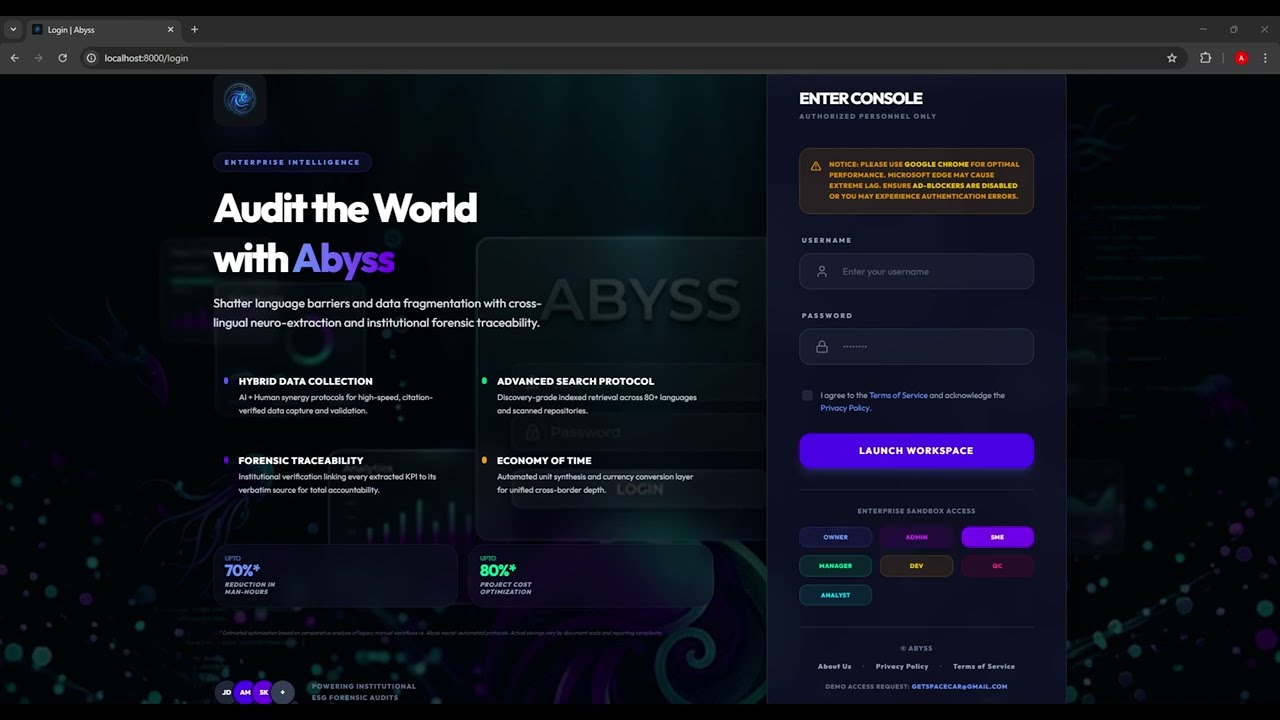Select OWNER sandbox access
Image resolution: width=1280 pixels, height=720 pixels.
pyautogui.click(x=835, y=537)
